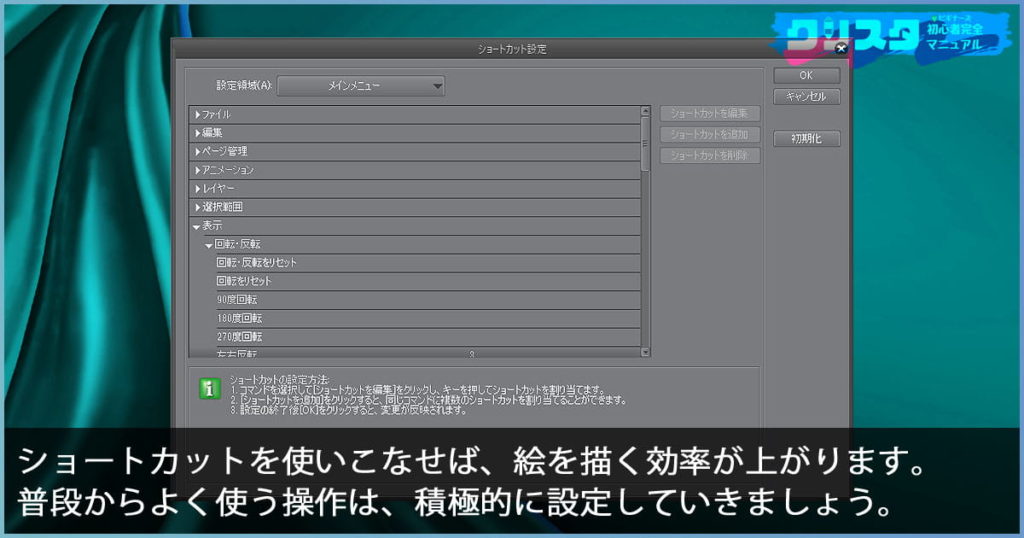Click the list scrollbar up arrow
The width and height of the screenshot is (1024, 538).
pyautogui.click(x=645, y=111)
